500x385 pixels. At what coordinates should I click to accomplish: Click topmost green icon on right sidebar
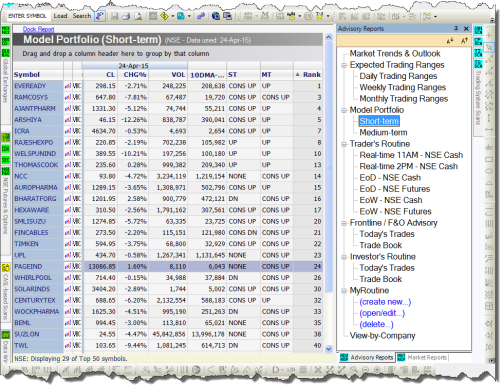478,31
